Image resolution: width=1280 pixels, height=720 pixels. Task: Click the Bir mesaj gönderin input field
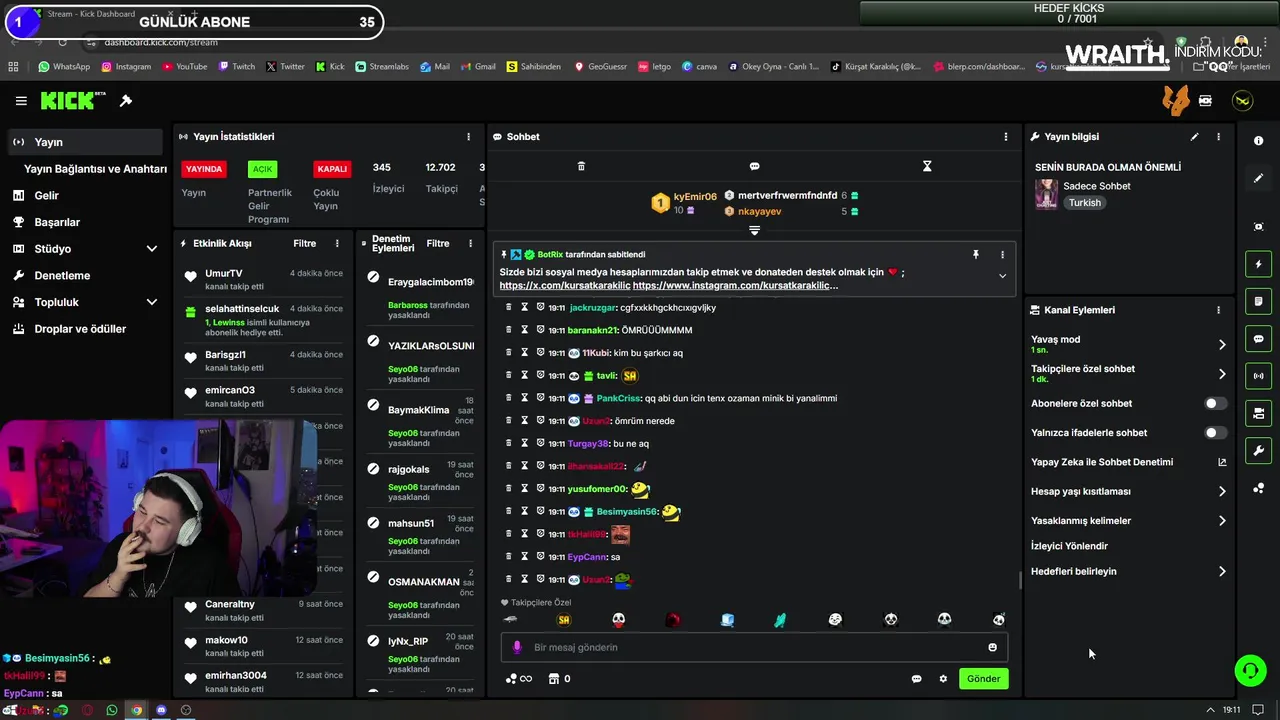(754, 648)
